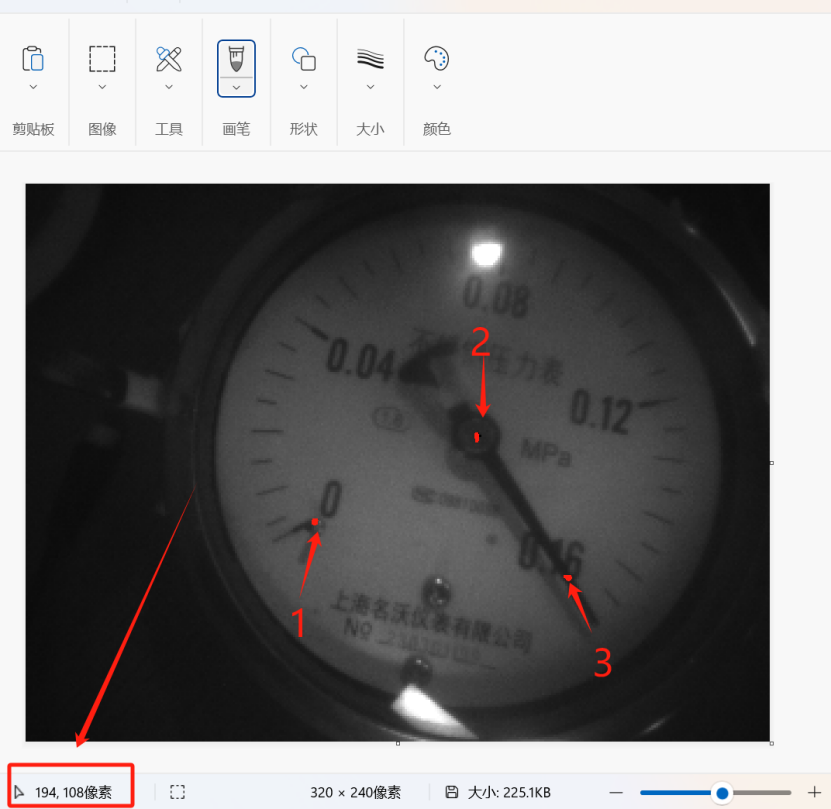The height and width of the screenshot is (809, 831).
Task: Open the Colors palette icon
Action: point(437,58)
